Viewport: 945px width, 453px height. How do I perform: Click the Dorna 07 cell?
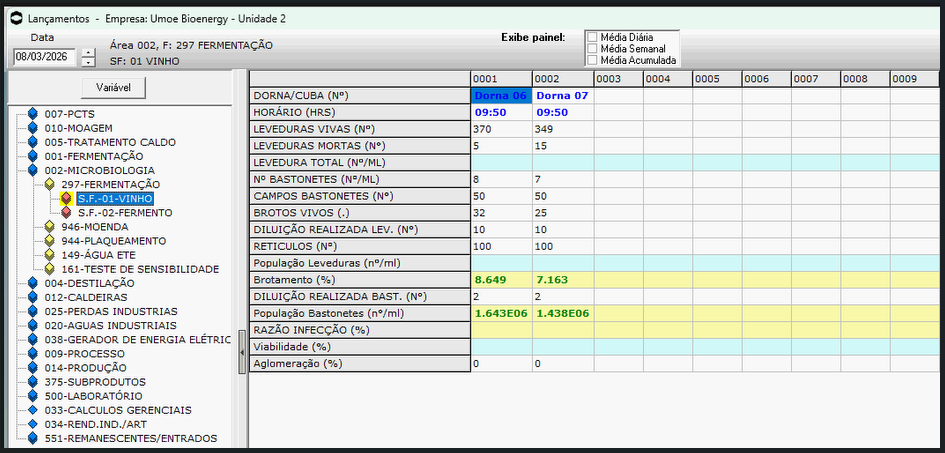[563, 95]
